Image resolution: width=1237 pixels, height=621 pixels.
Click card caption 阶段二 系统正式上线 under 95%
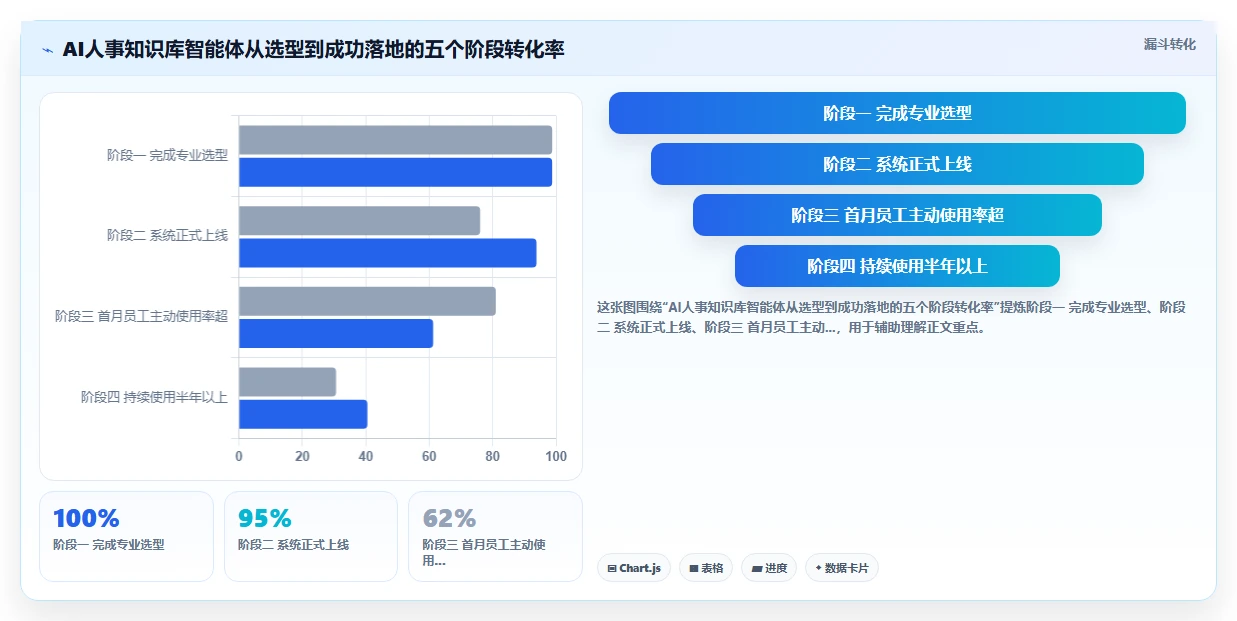click(x=293, y=545)
